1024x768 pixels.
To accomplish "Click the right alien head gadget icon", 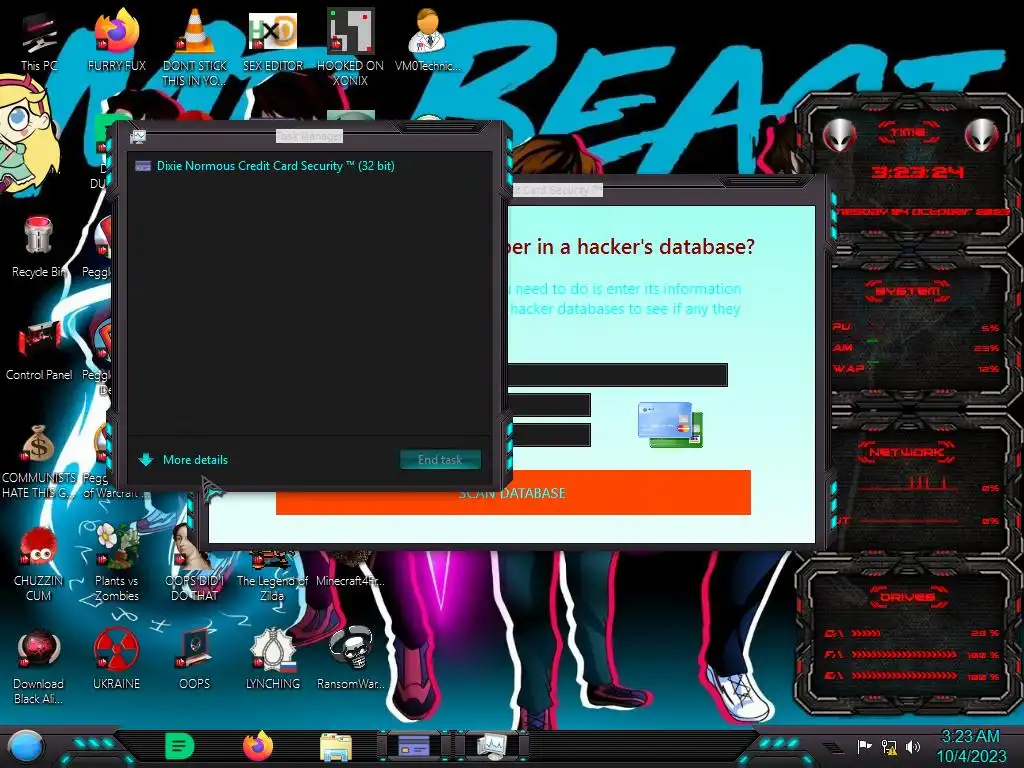I will coord(981,136).
